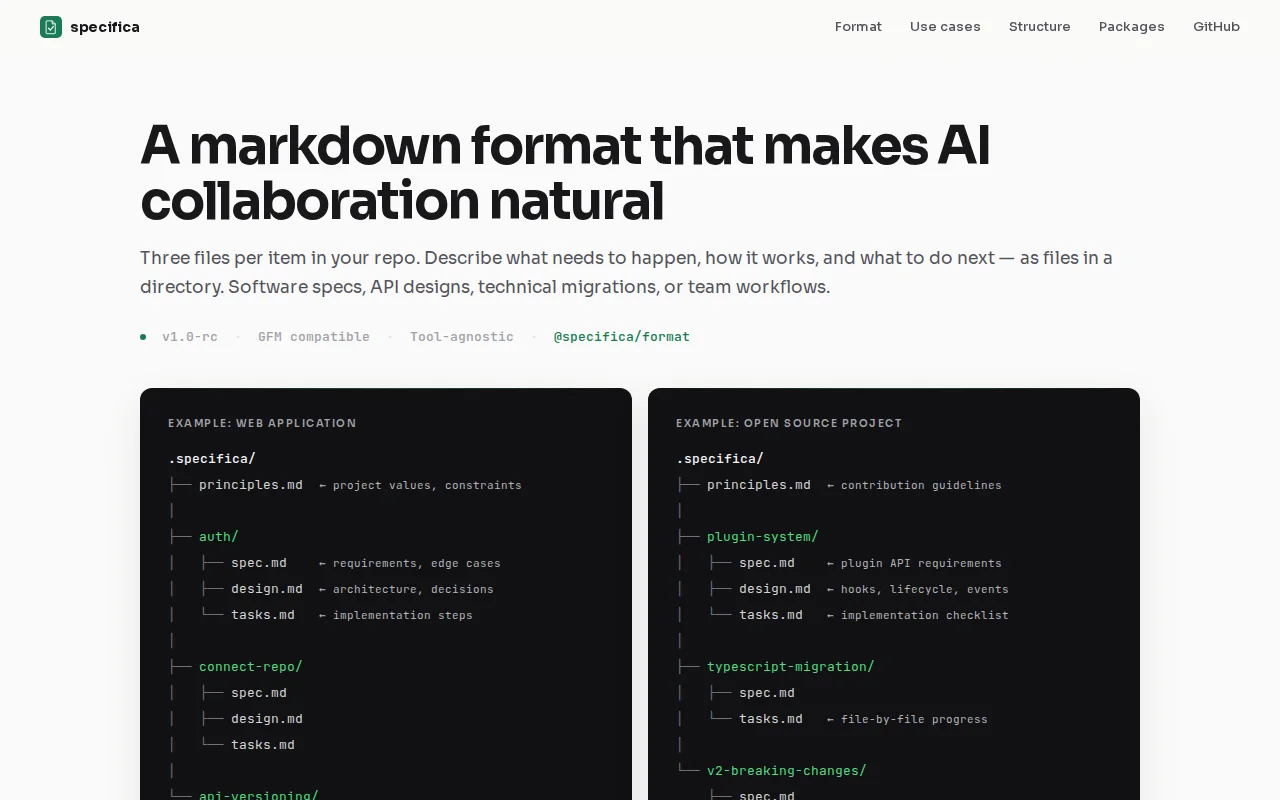The height and width of the screenshot is (800, 1280).
Task: Select spec.md under typescript-migration/
Action: click(767, 693)
